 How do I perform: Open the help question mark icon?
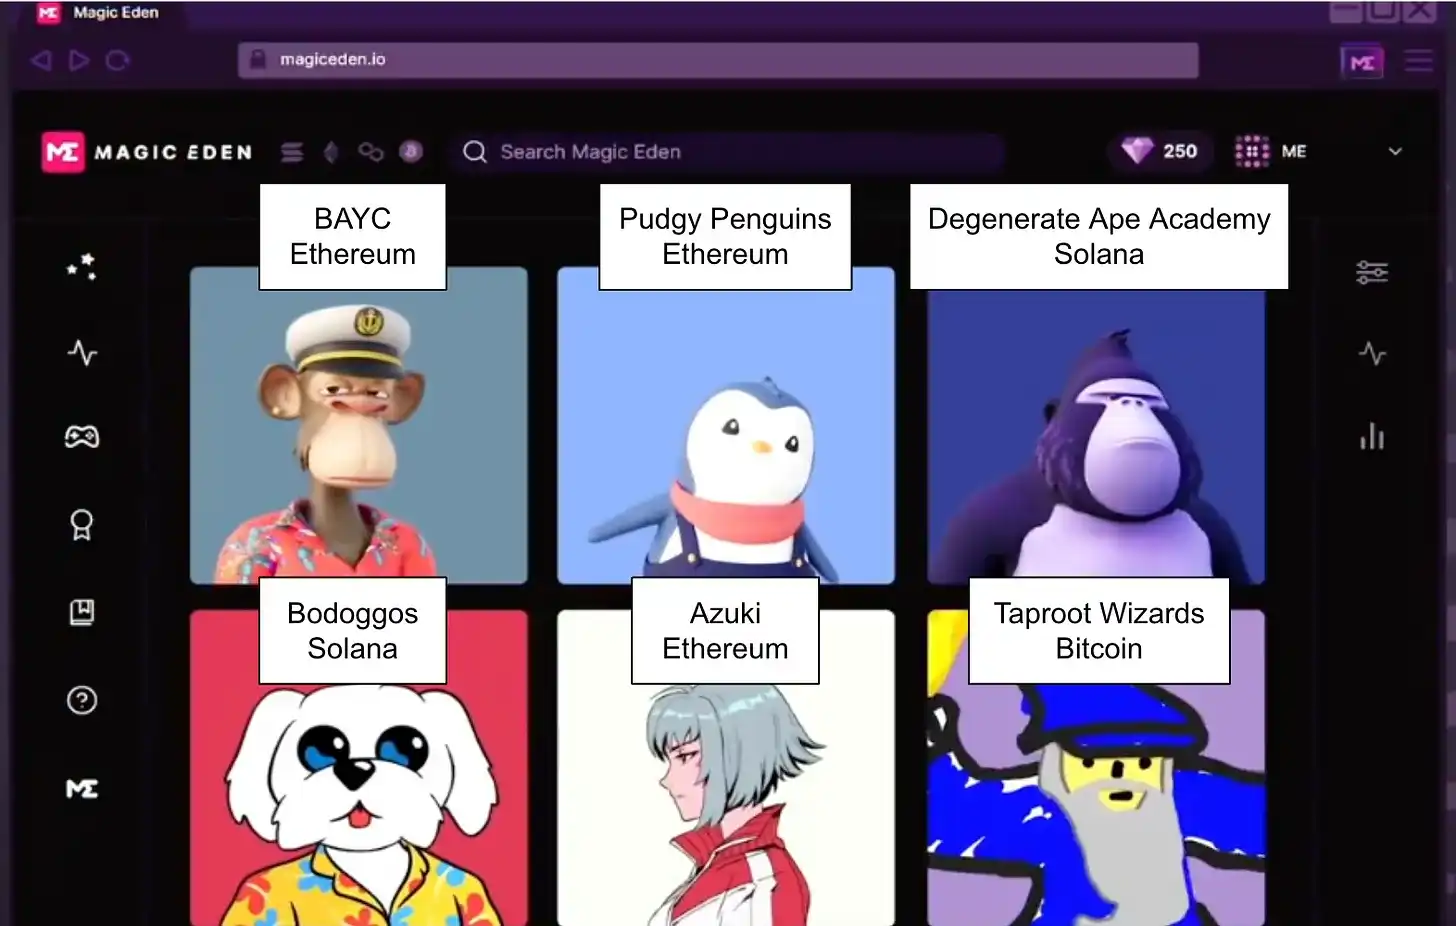coord(82,700)
